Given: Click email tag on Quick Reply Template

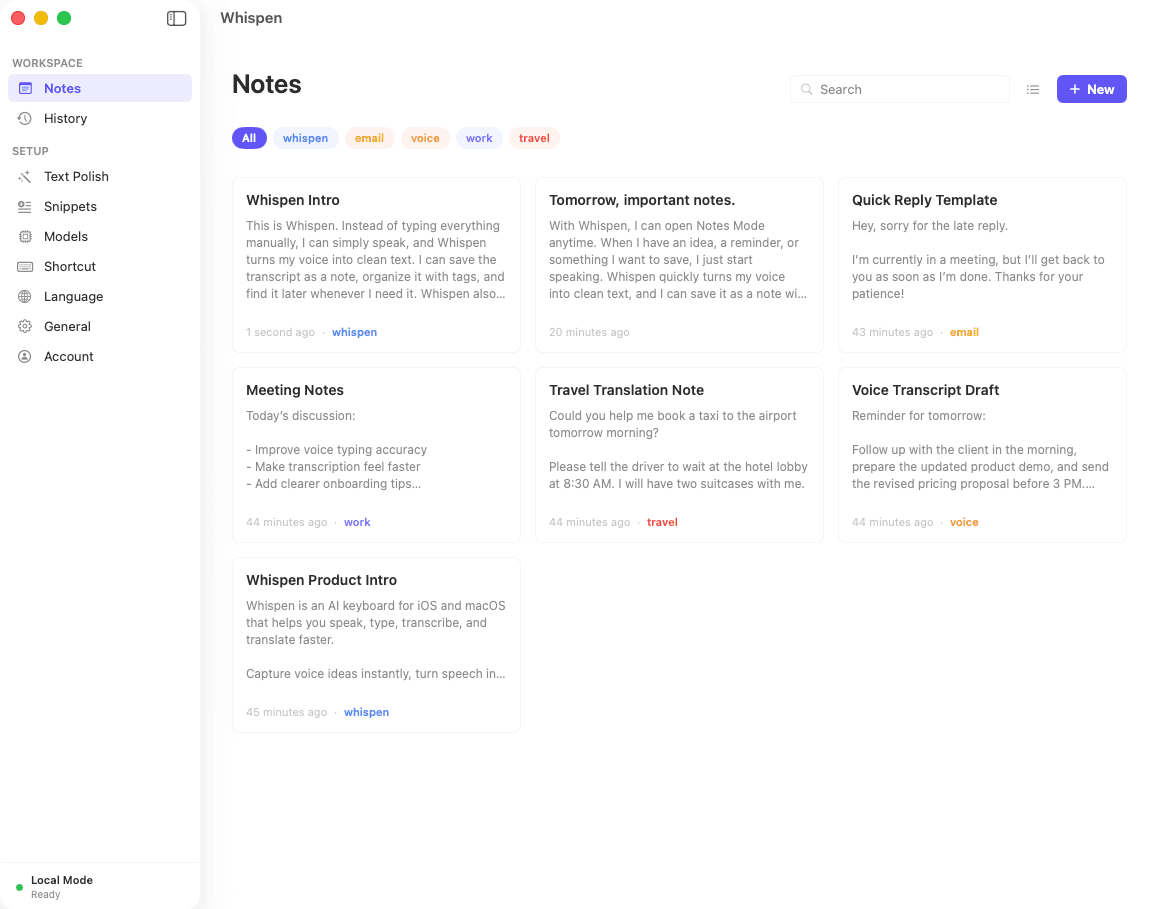Looking at the screenshot, I should (964, 332).
